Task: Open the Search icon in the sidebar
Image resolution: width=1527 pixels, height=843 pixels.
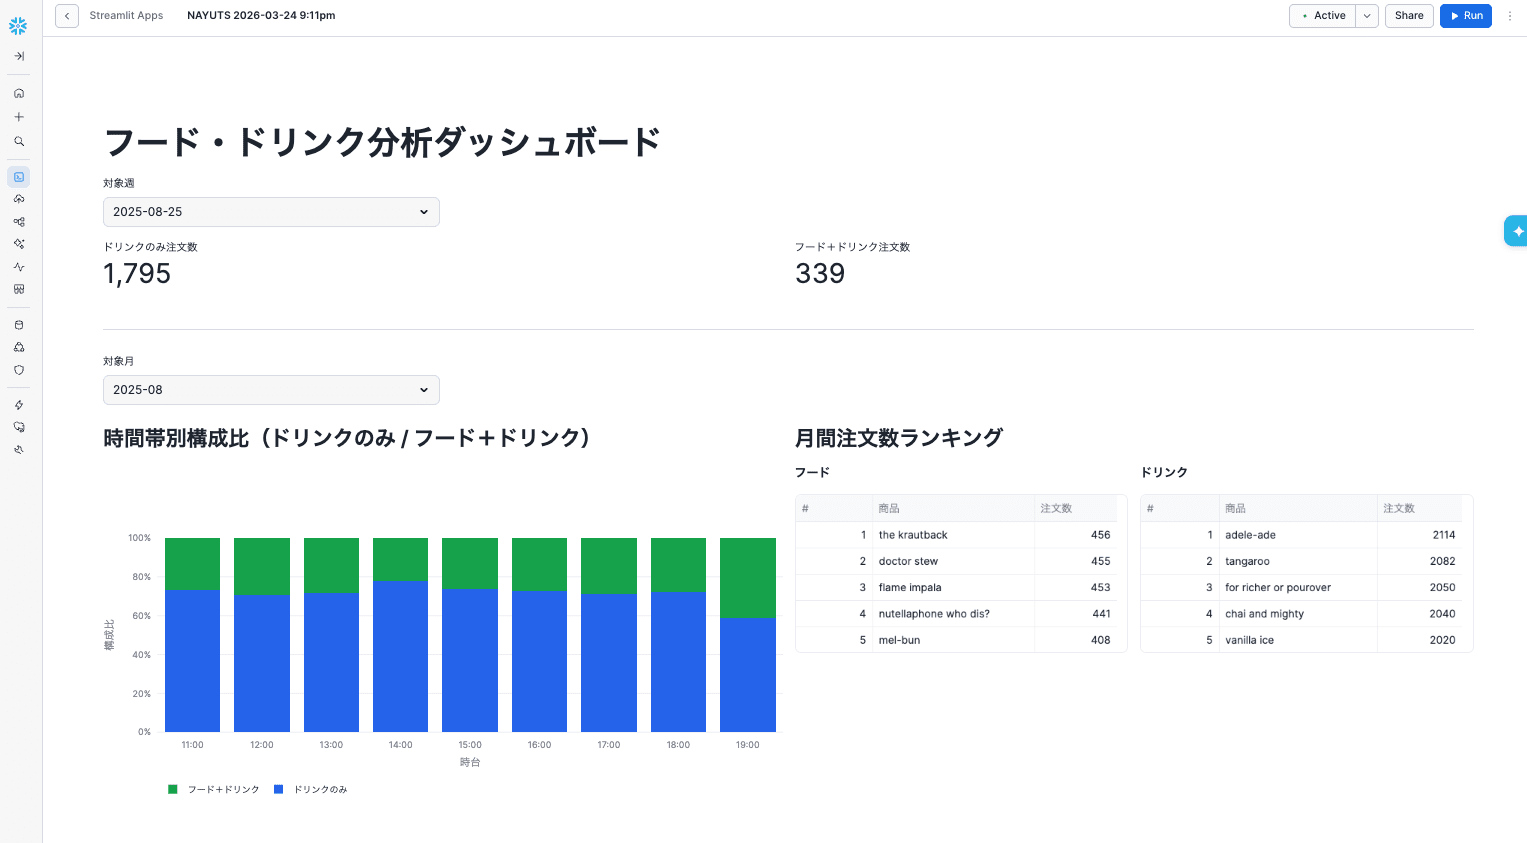Action: pos(18,141)
